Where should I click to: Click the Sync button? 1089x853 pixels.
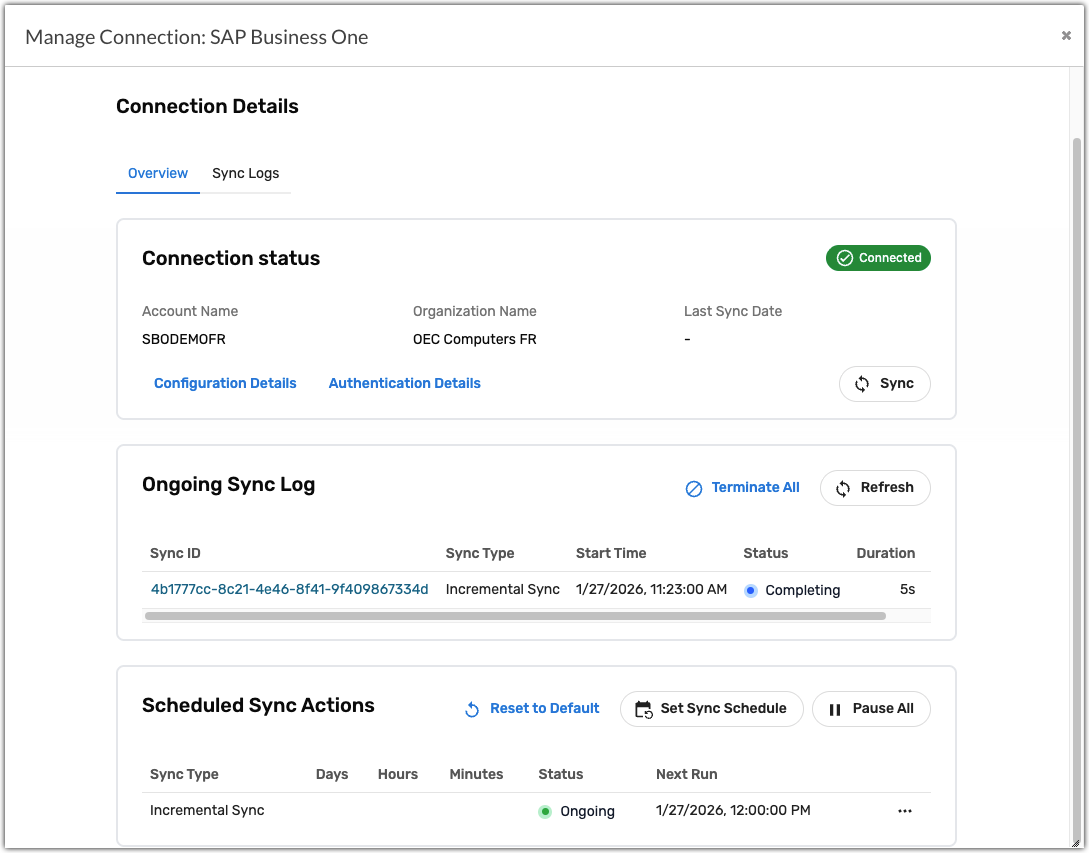pyautogui.click(x=884, y=383)
